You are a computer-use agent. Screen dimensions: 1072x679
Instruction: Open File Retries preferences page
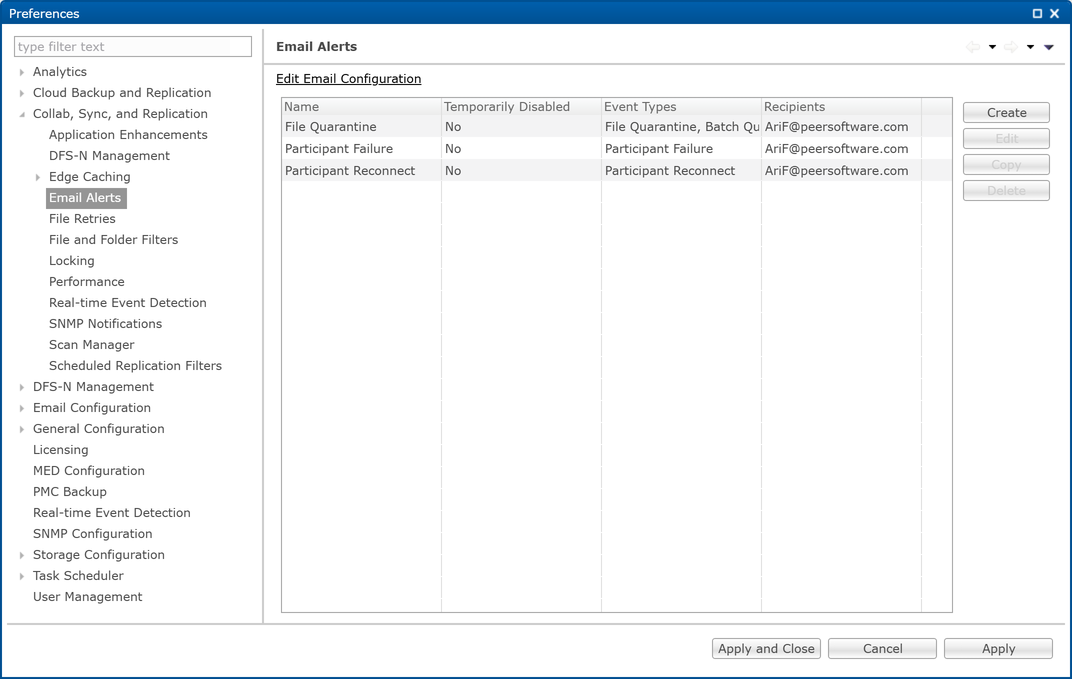click(82, 219)
